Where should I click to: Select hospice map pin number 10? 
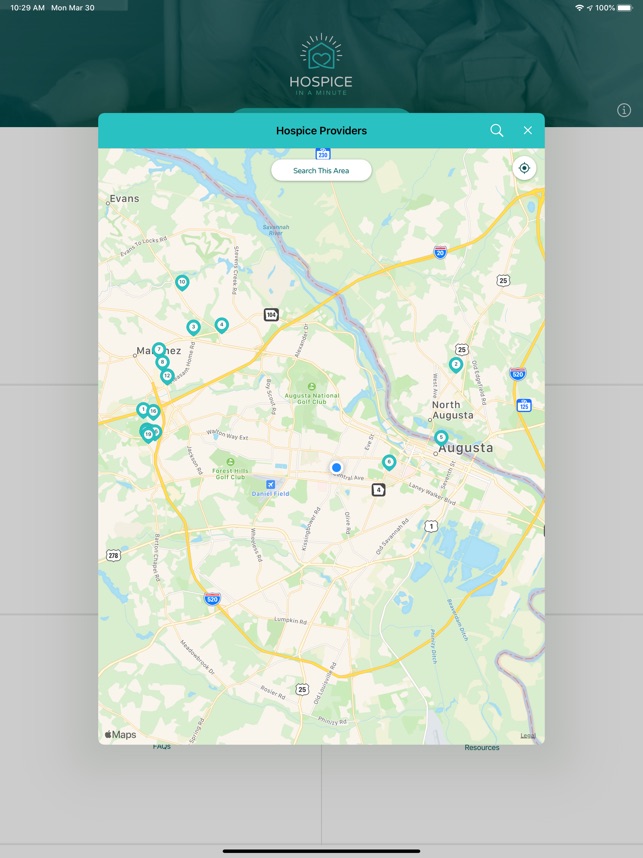point(182,282)
